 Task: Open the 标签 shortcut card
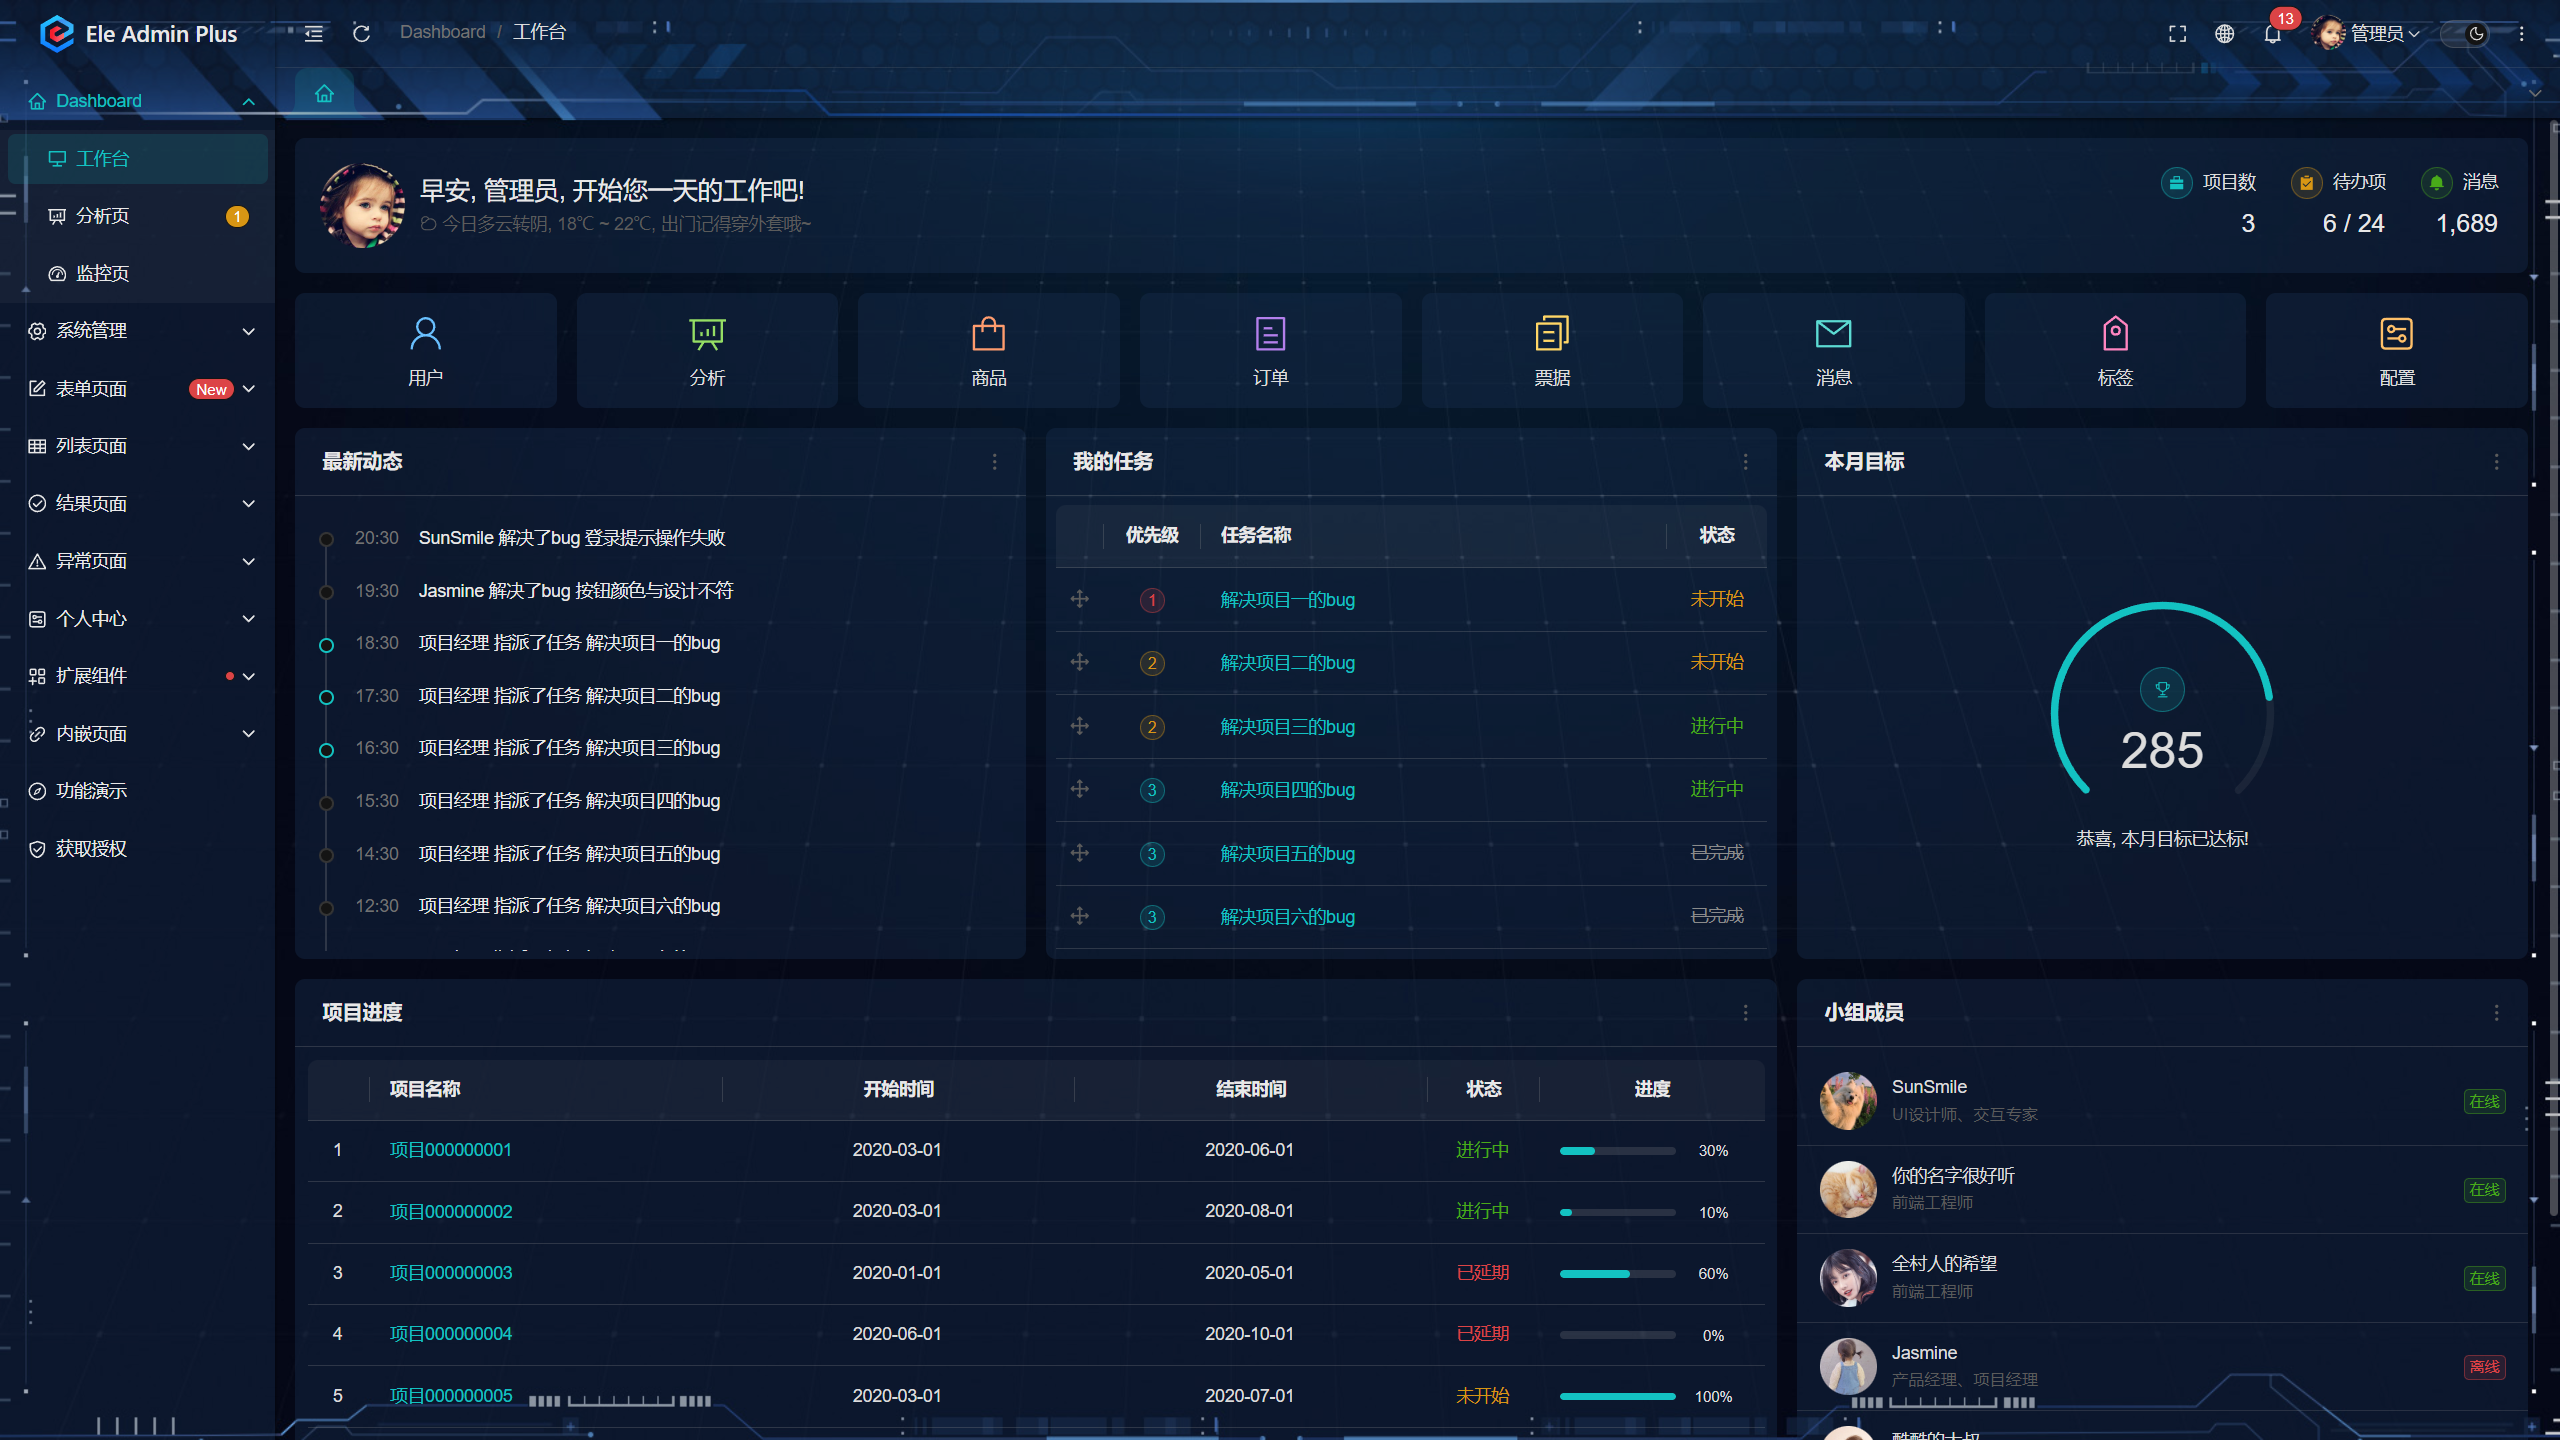pyautogui.click(x=2115, y=350)
